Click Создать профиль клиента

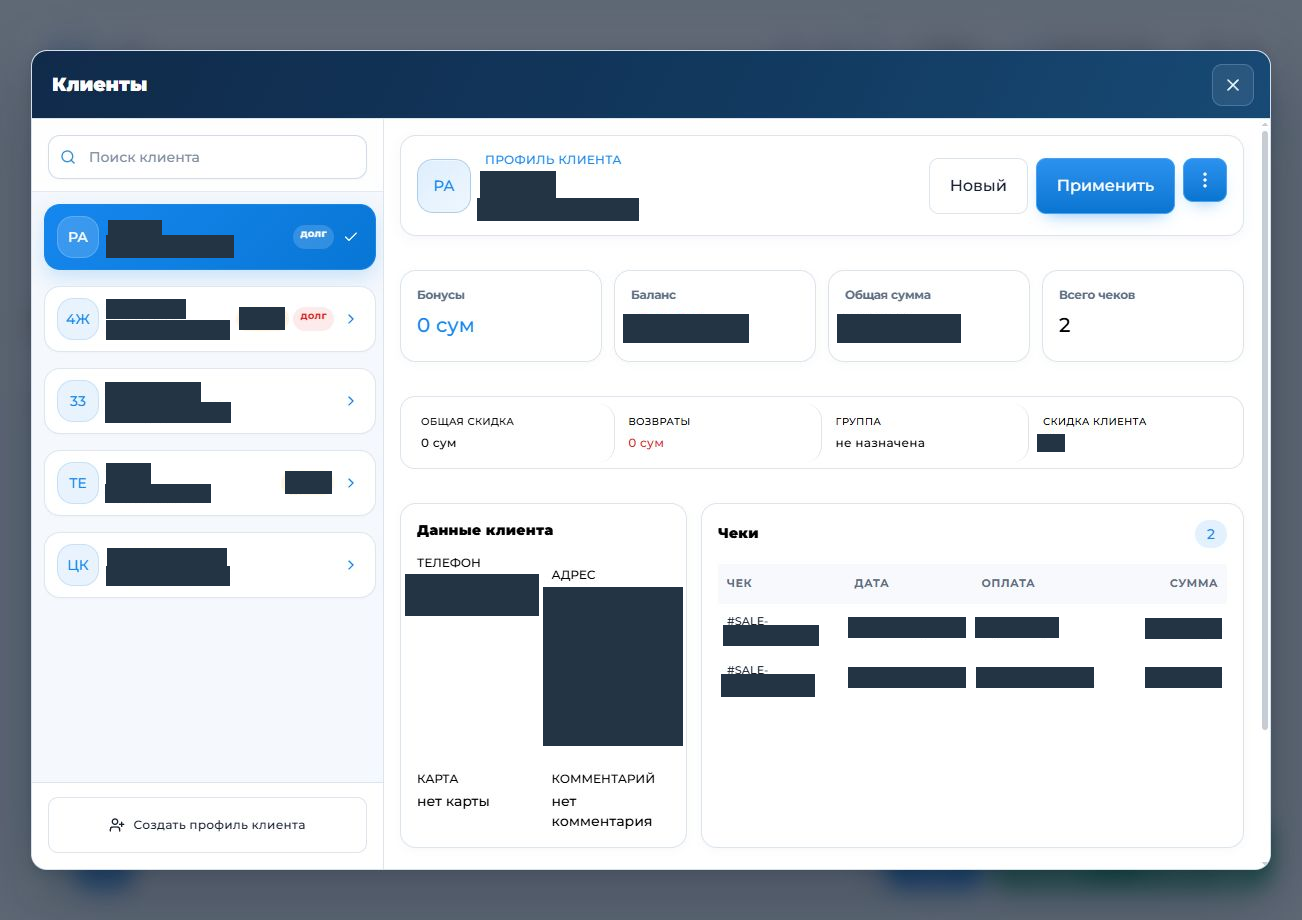pos(207,825)
